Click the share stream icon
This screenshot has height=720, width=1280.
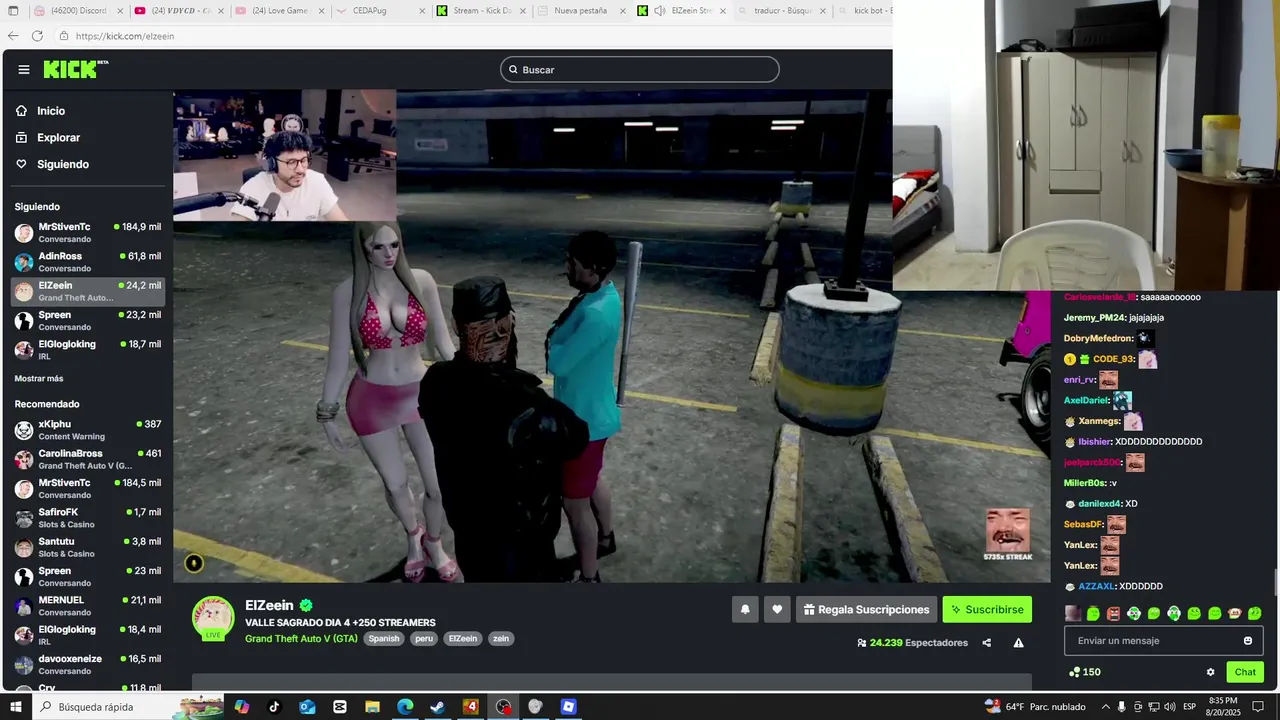[987, 643]
